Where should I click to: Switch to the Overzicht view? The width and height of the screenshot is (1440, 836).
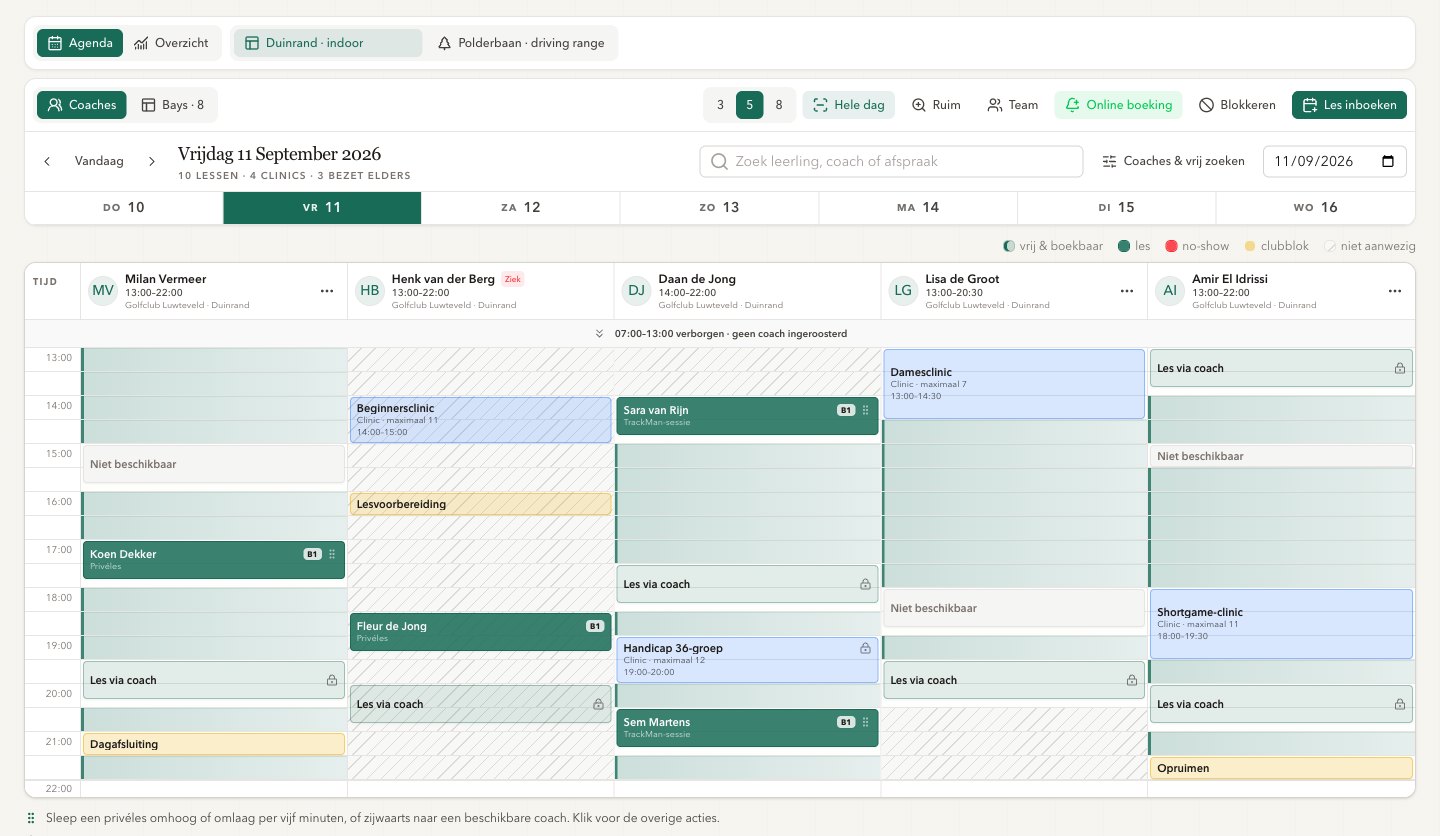coord(171,43)
